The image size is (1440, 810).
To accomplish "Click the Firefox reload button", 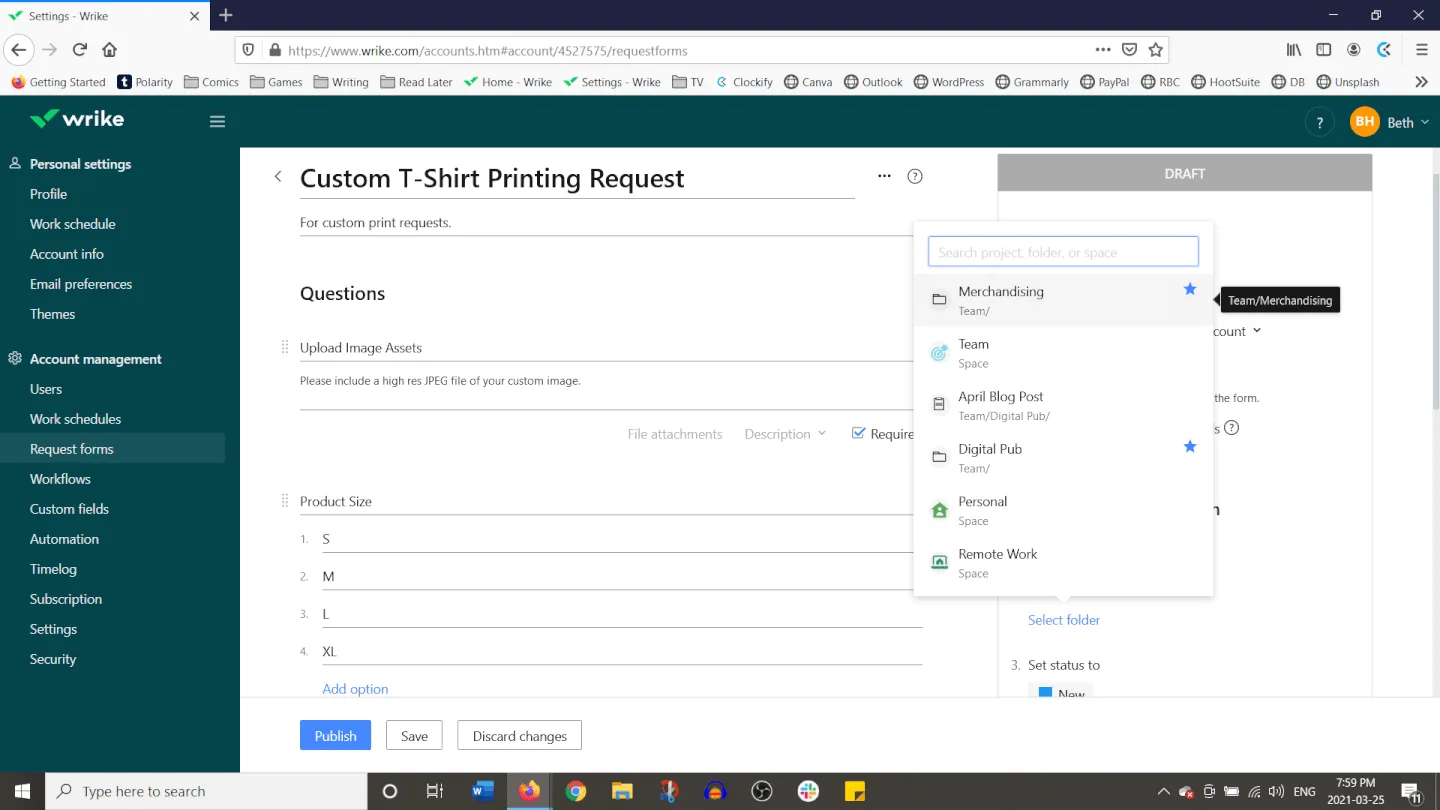I will click(x=80, y=49).
